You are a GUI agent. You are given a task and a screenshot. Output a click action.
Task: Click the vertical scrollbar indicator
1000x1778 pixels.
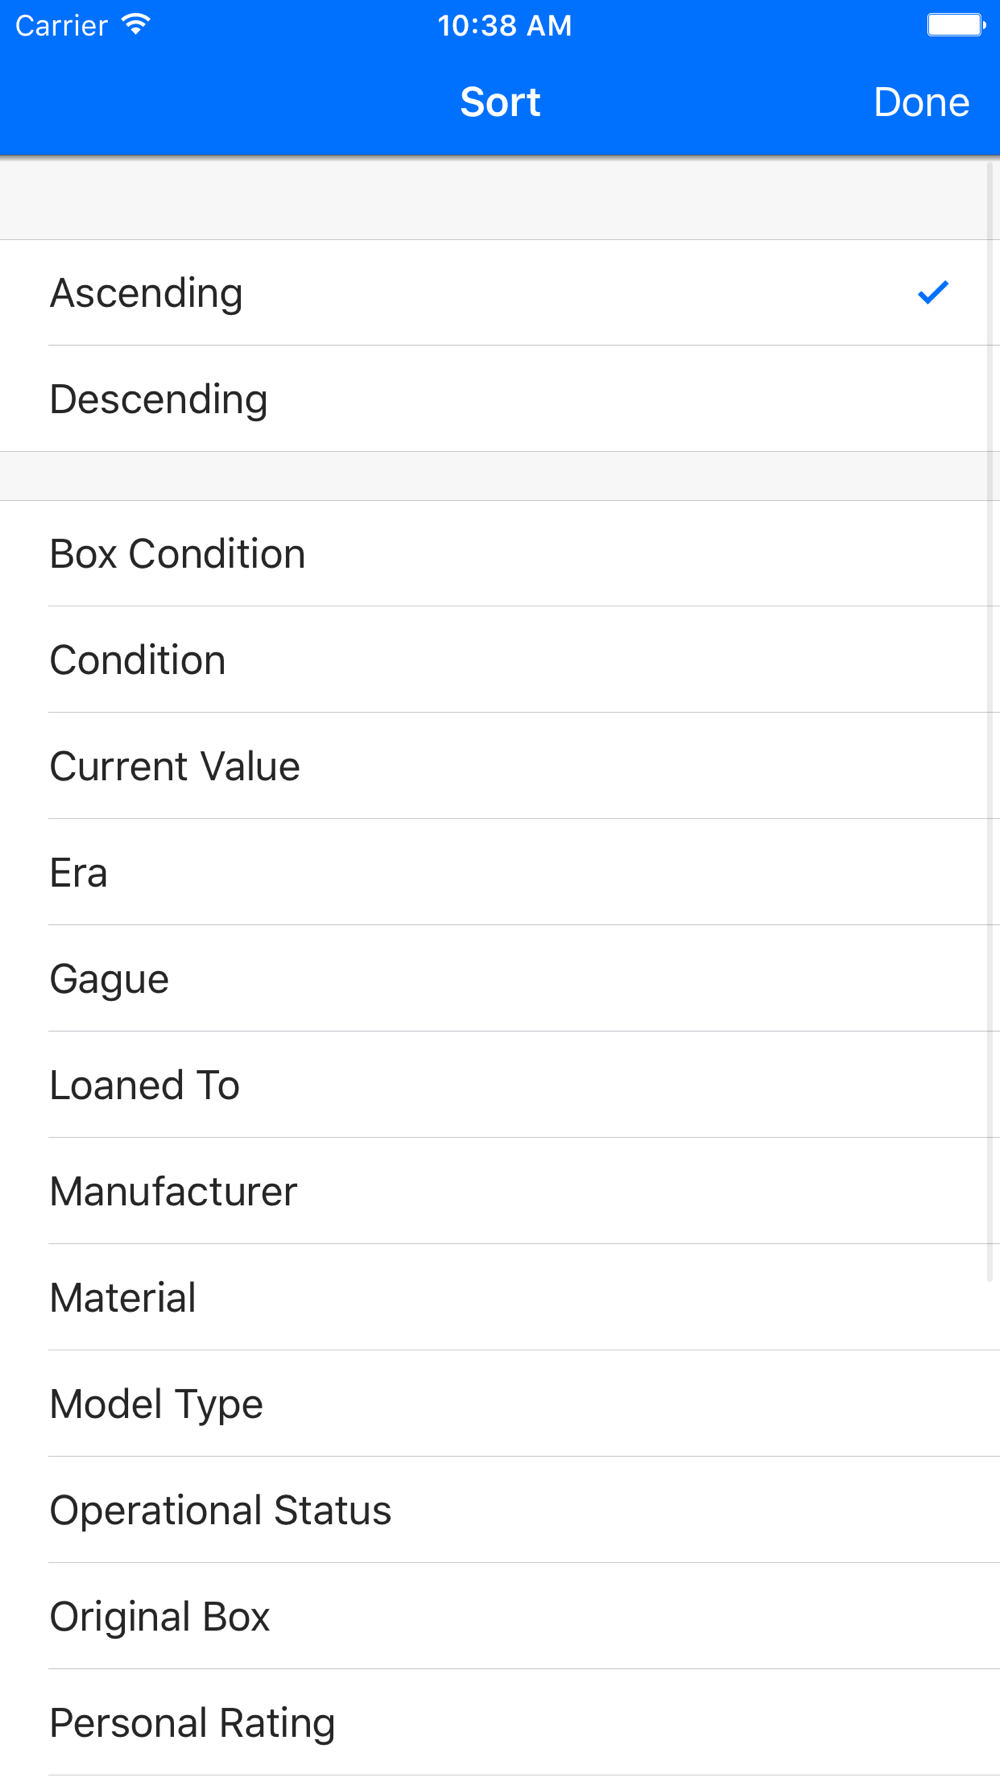[990, 720]
